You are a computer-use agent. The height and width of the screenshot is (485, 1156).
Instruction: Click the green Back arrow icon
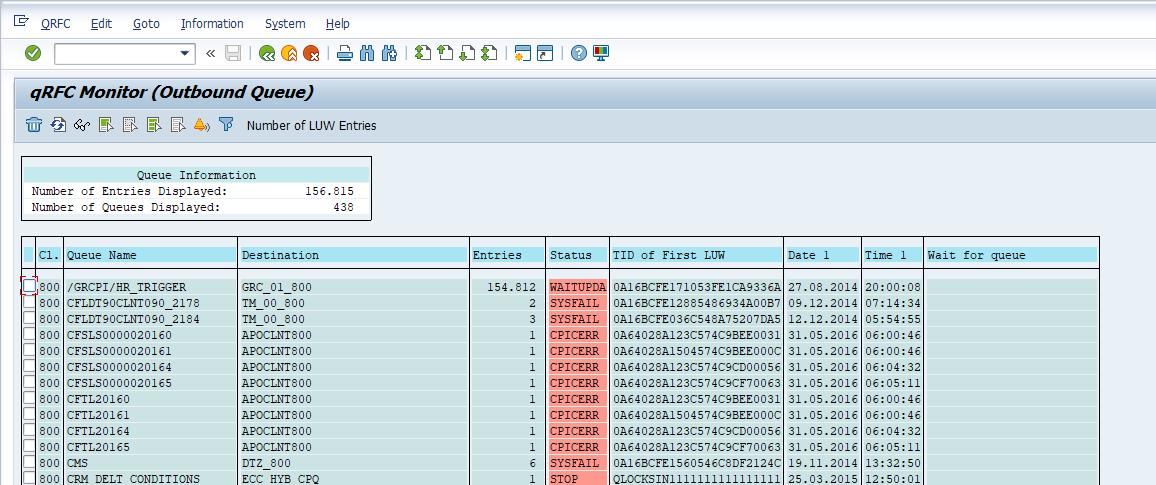267,54
